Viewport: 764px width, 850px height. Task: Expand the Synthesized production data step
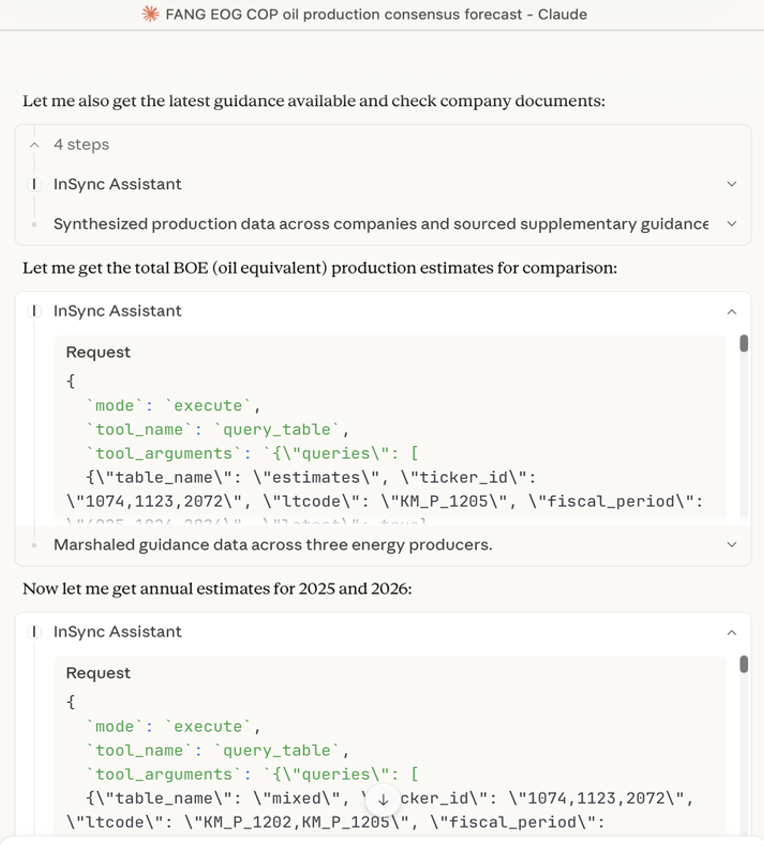(731, 224)
